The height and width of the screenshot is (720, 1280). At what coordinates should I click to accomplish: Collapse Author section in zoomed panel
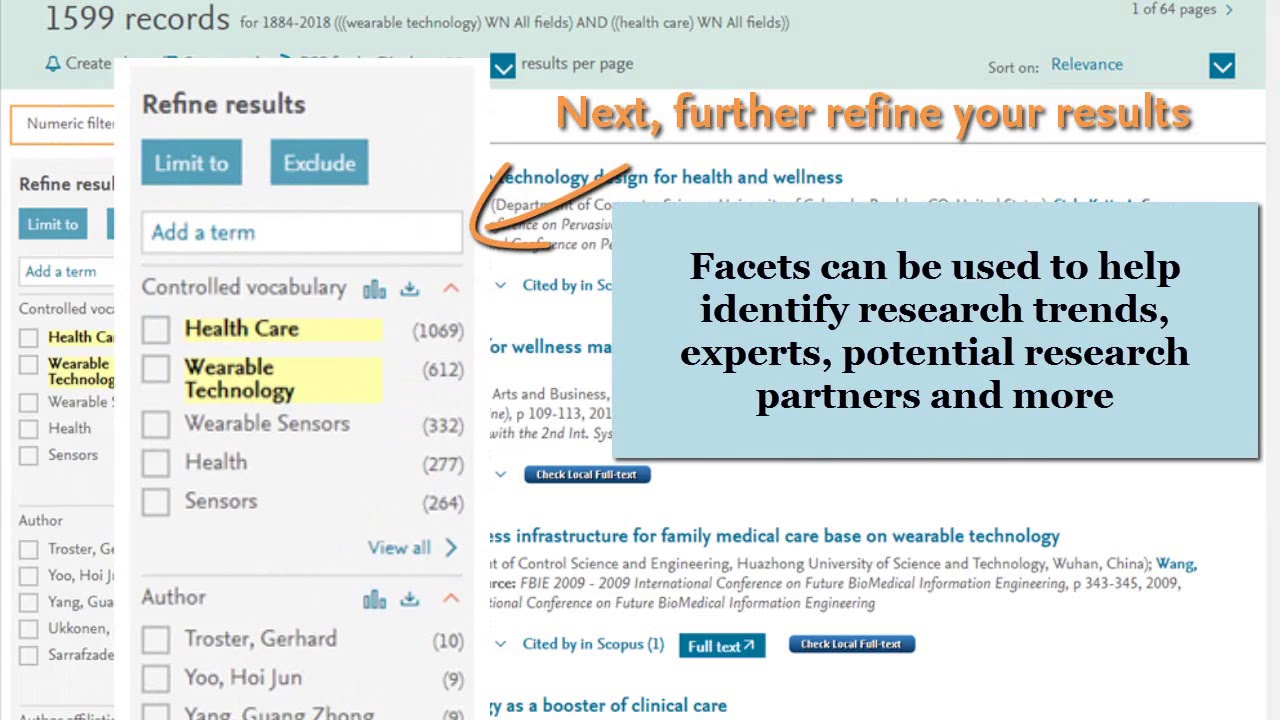[x=451, y=598]
